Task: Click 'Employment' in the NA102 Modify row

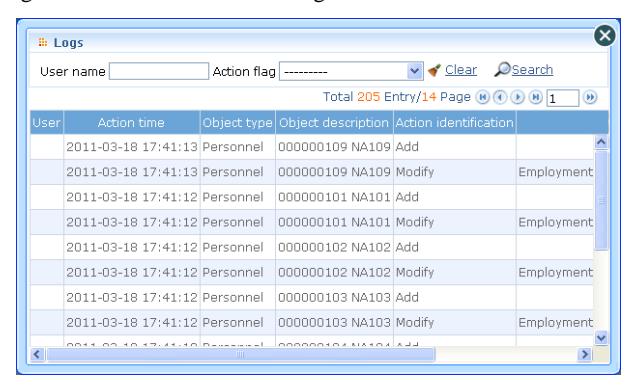Action: [556, 273]
